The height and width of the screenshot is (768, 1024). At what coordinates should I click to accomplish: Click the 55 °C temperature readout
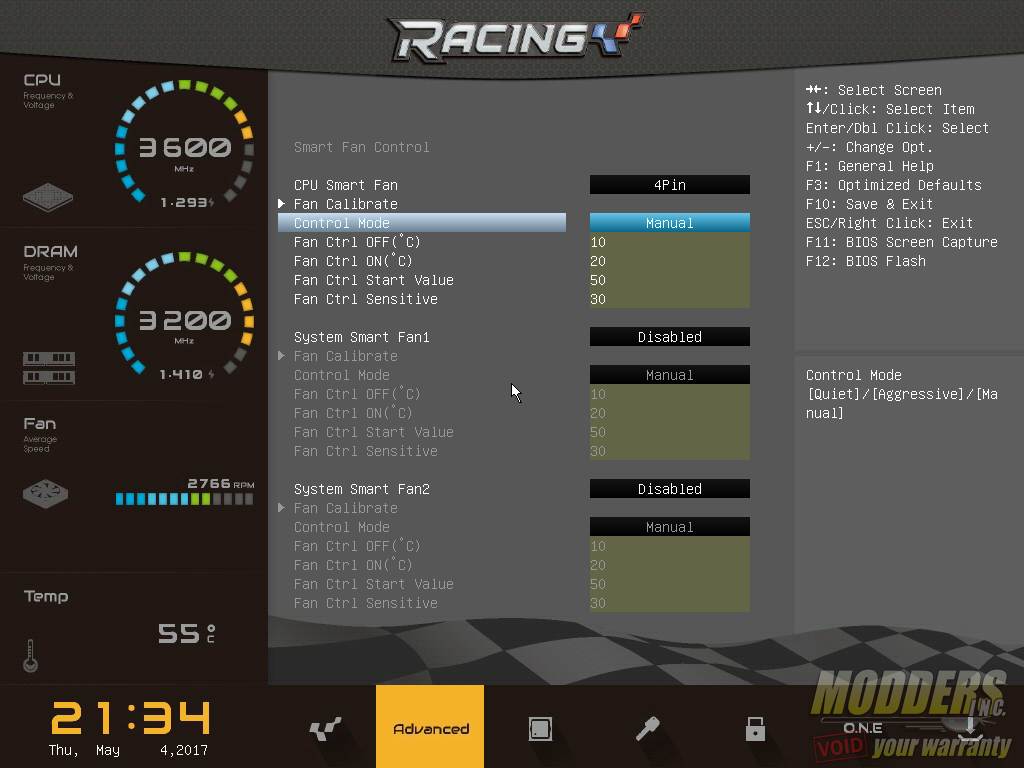(186, 633)
